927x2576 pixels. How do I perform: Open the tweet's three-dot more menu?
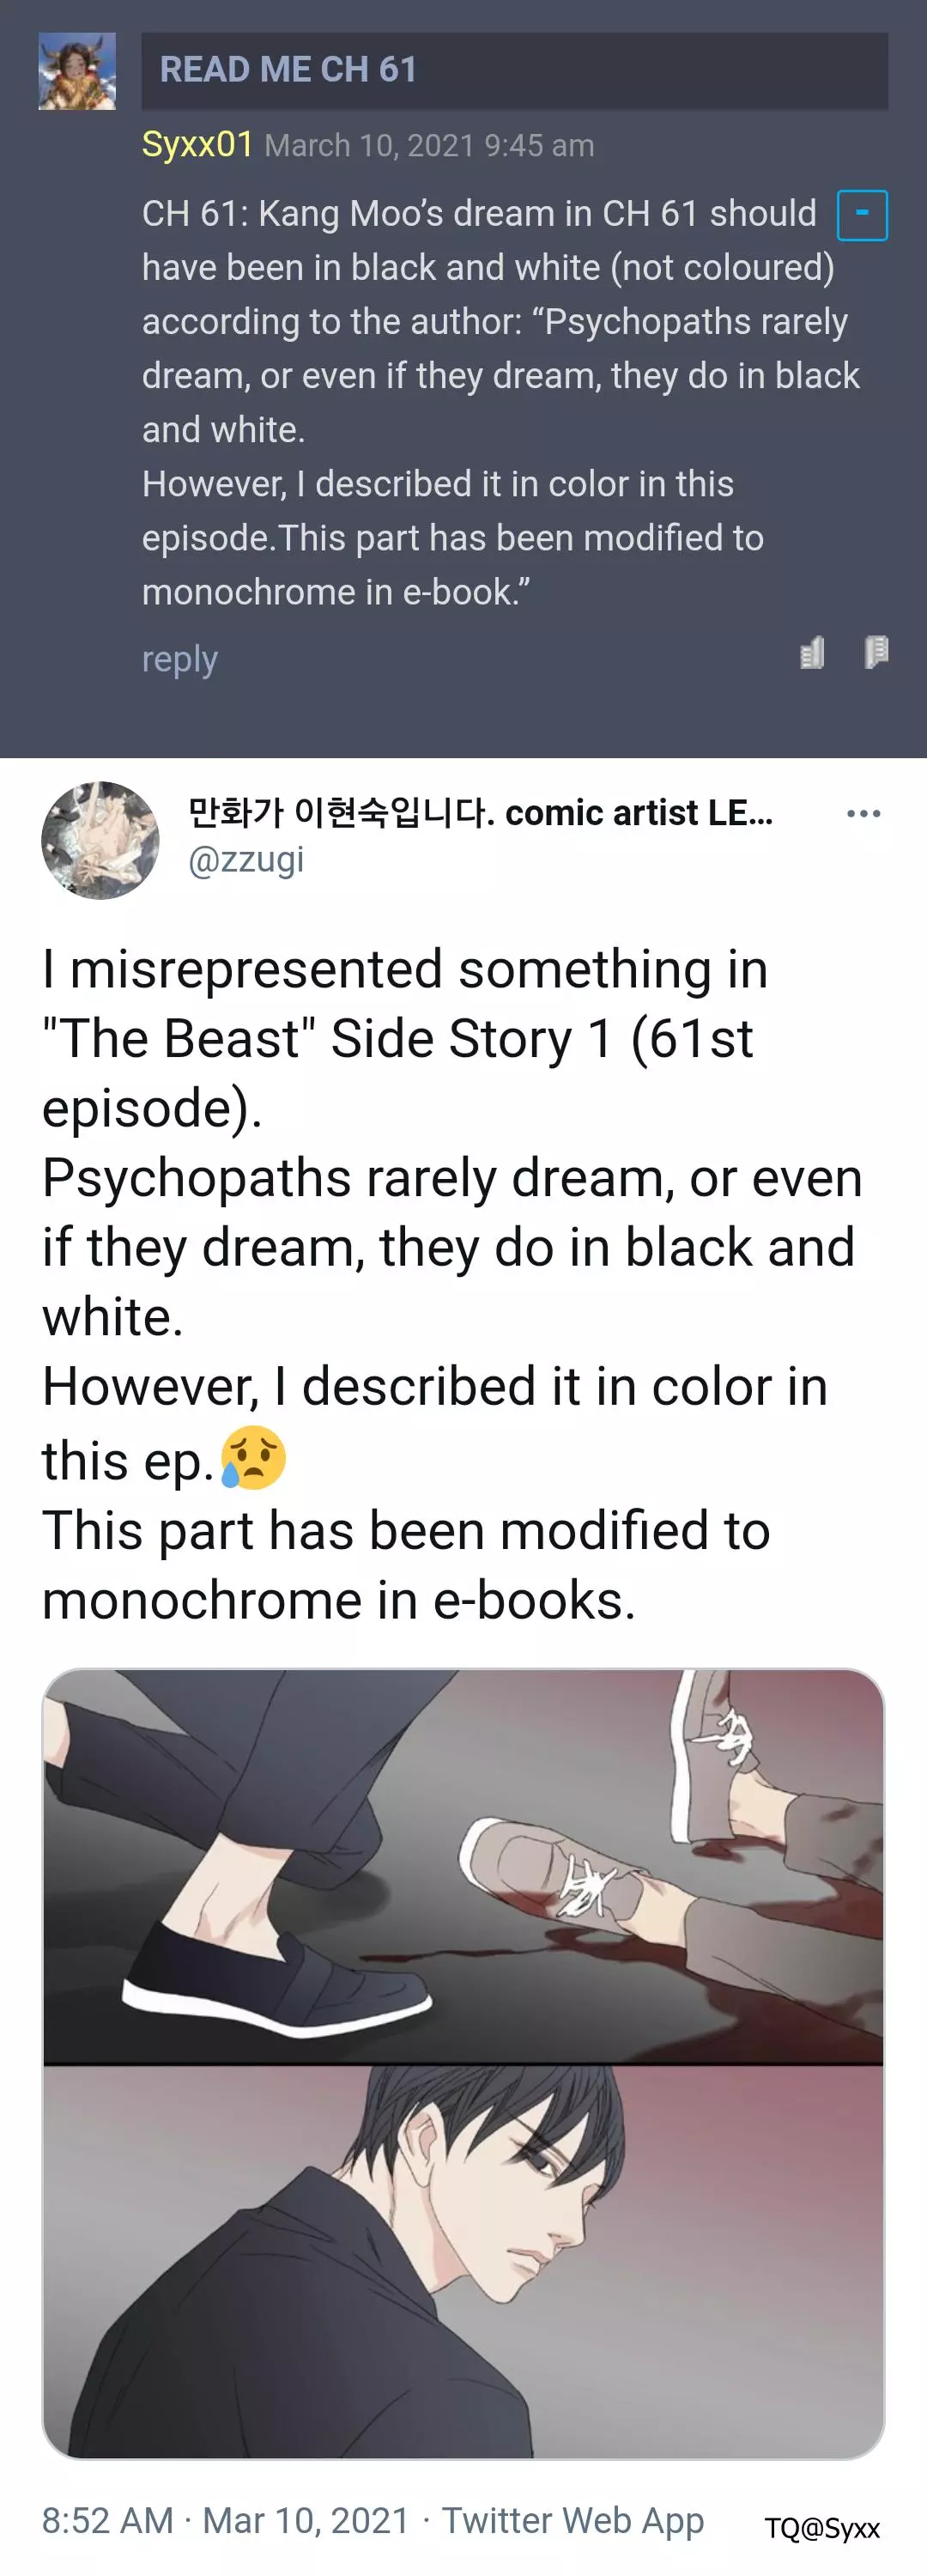point(863,814)
